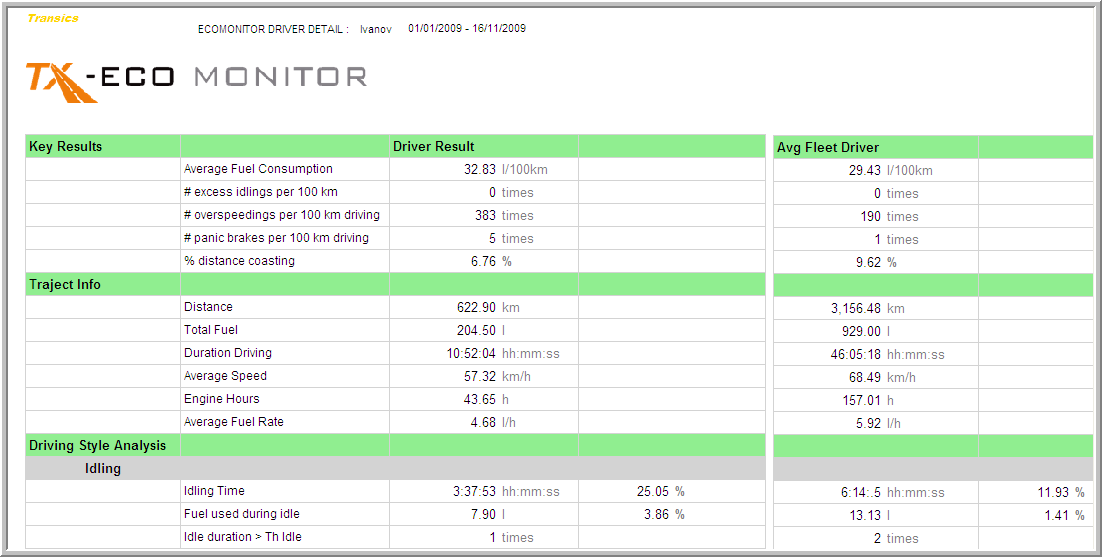
Task: Click the grey Idling subsection header
Action: [x=103, y=468]
